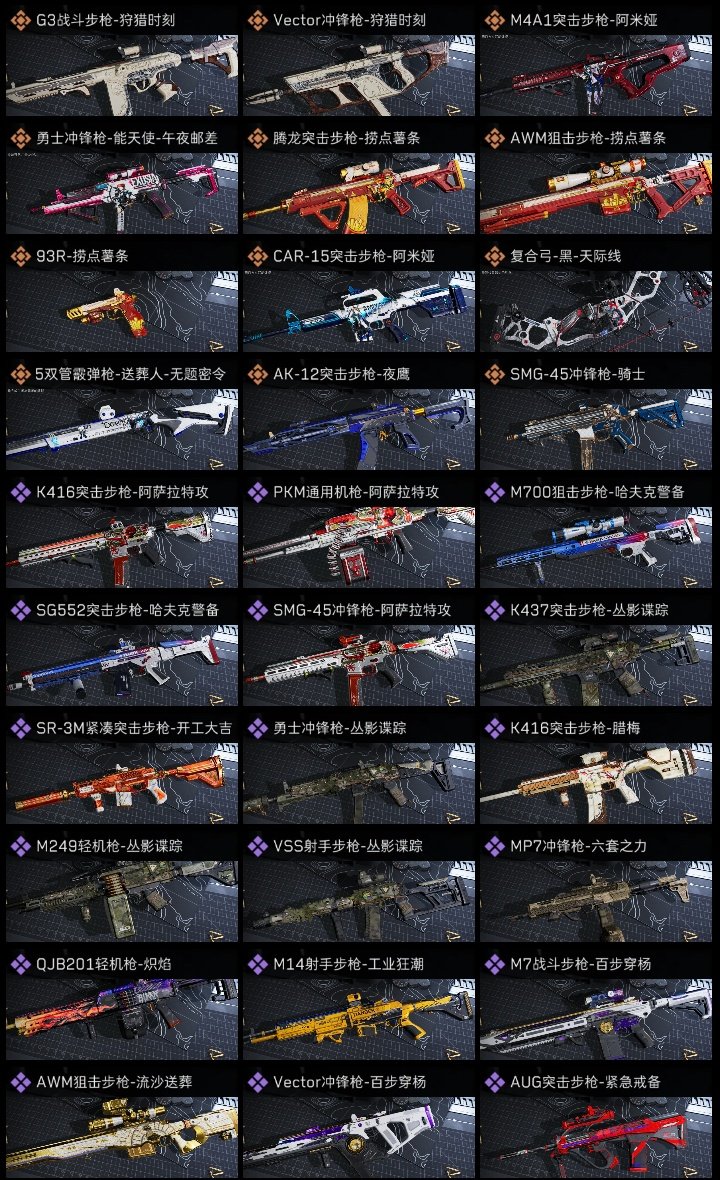
Task: Select the Vector冲锋枪-狩猎时刻 weapon skin thumbnail
Action: pos(359,75)
